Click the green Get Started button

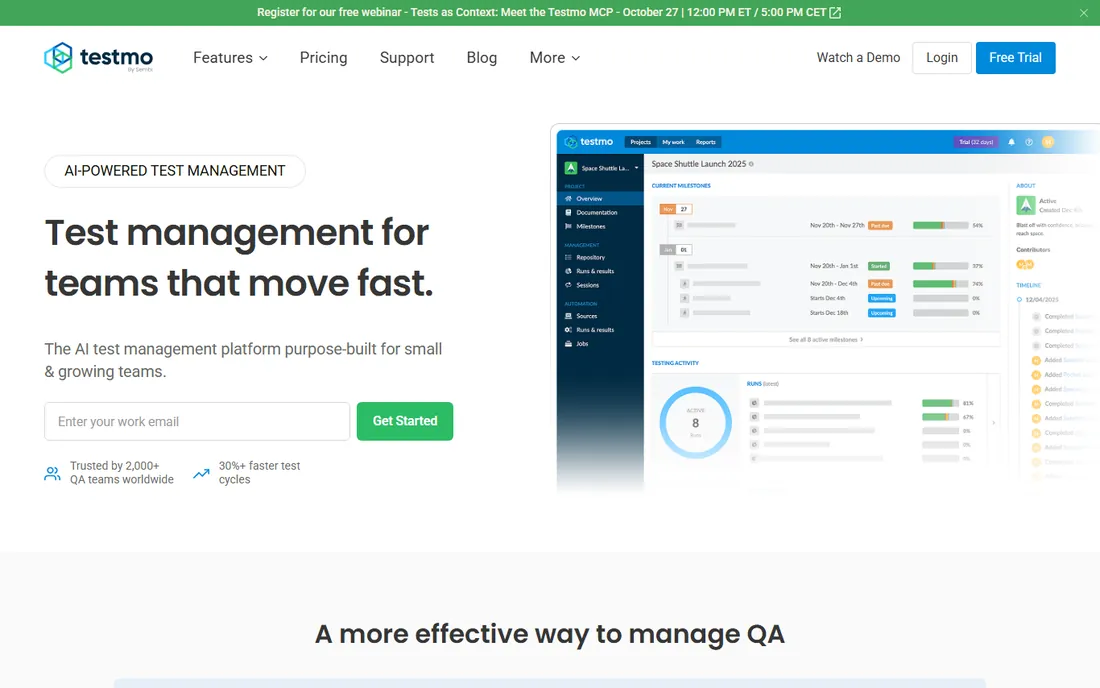click(405, 421)
